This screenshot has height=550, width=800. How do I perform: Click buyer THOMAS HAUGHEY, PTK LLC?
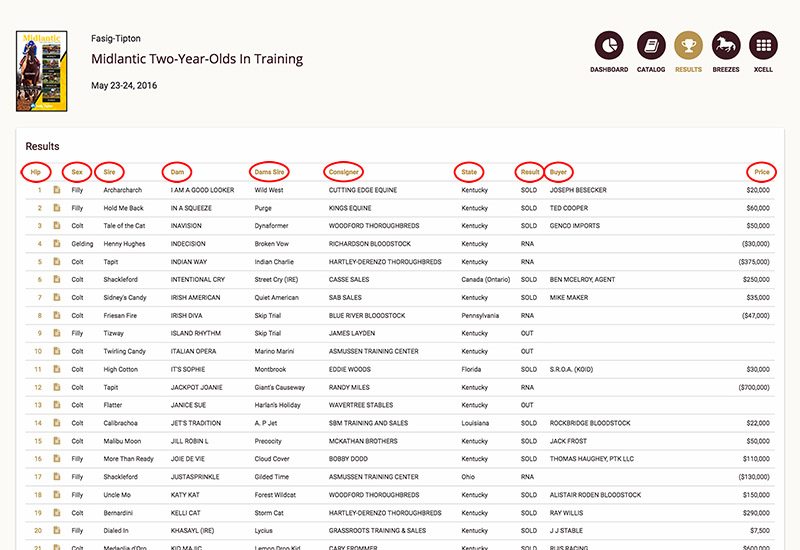(x=592, y=459)
